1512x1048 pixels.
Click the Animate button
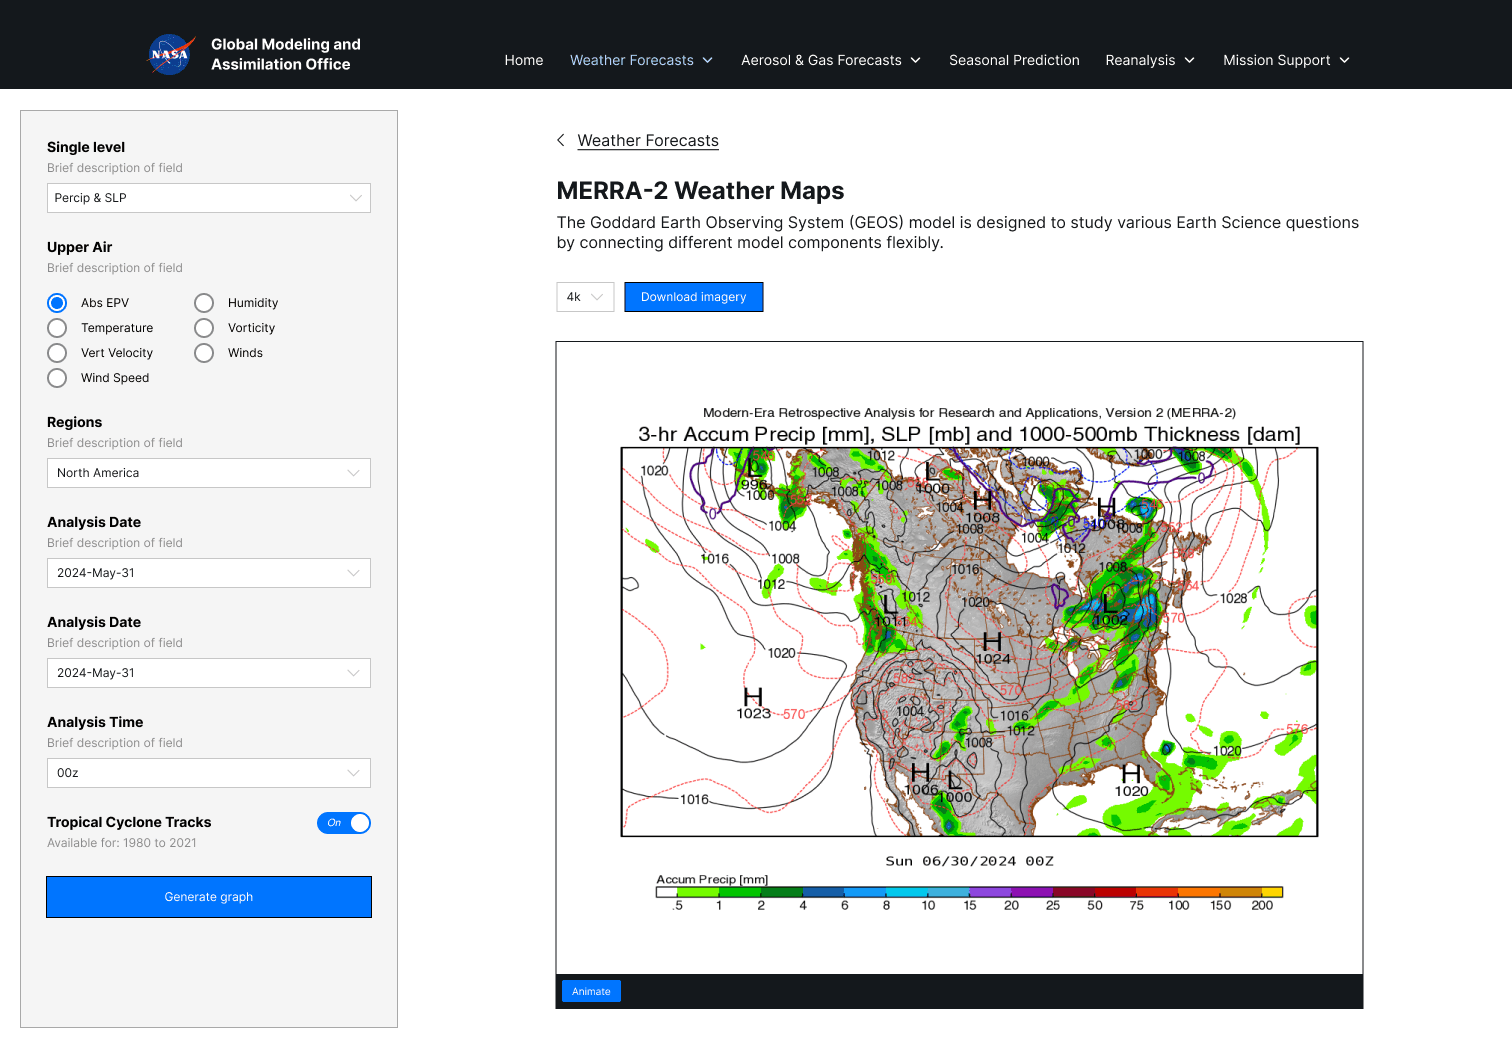(x=591, y=991)
